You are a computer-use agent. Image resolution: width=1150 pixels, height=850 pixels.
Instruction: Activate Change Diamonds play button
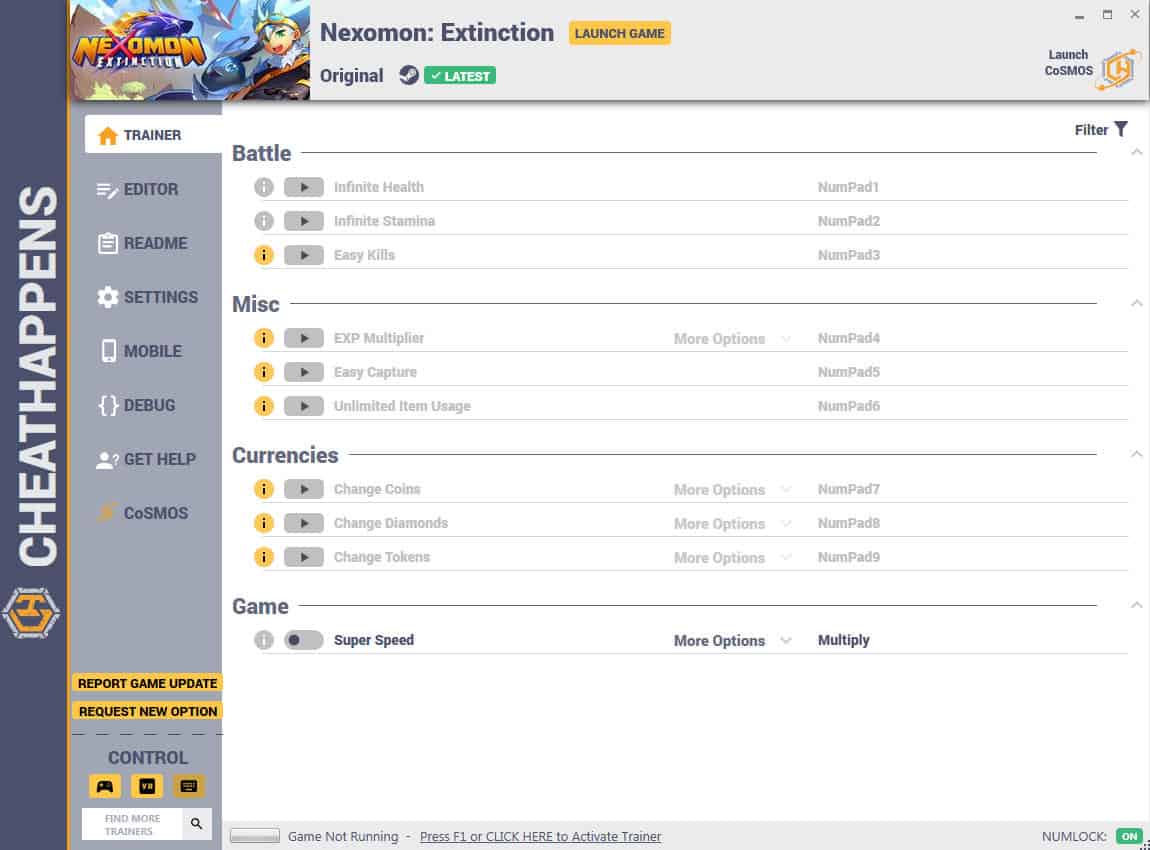(304, 523)
